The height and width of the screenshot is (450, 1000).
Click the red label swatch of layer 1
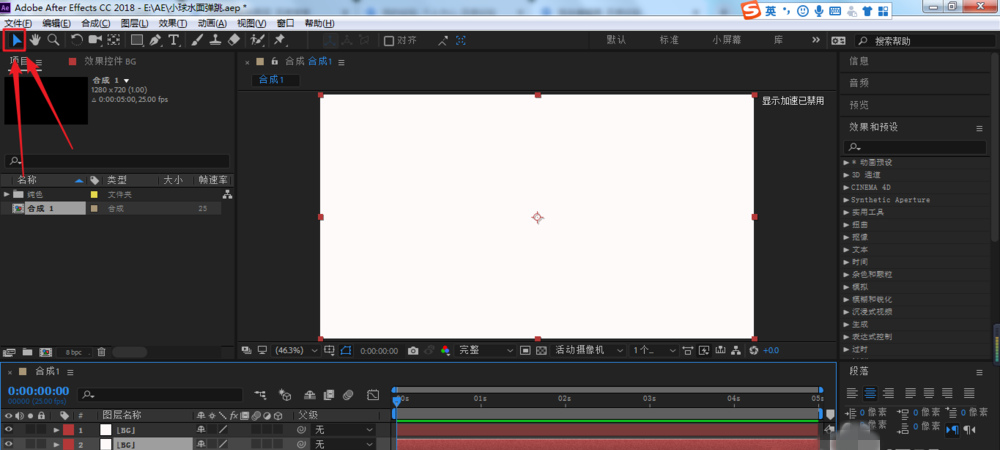pos(69,429)
